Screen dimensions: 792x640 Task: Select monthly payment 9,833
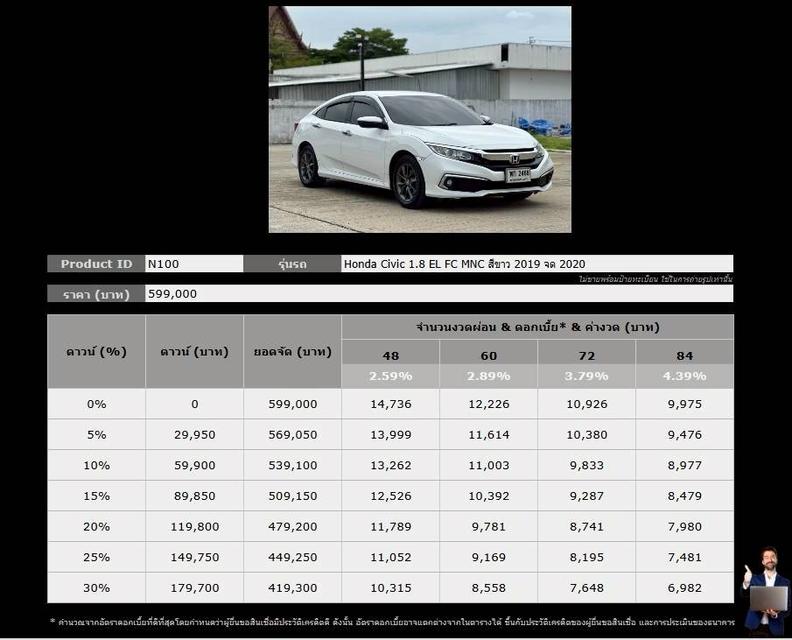586,465
